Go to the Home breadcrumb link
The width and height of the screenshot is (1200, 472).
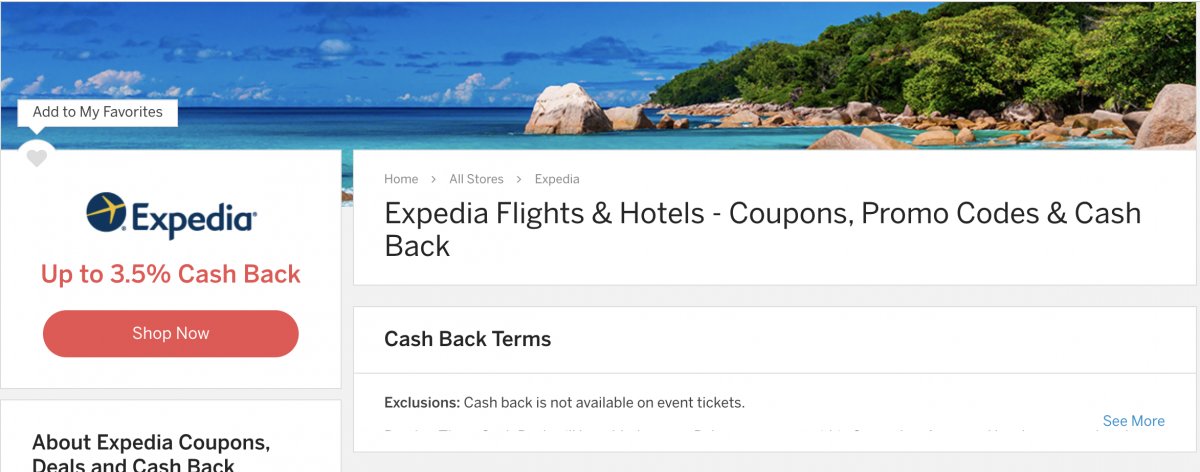tap(401, 179)
